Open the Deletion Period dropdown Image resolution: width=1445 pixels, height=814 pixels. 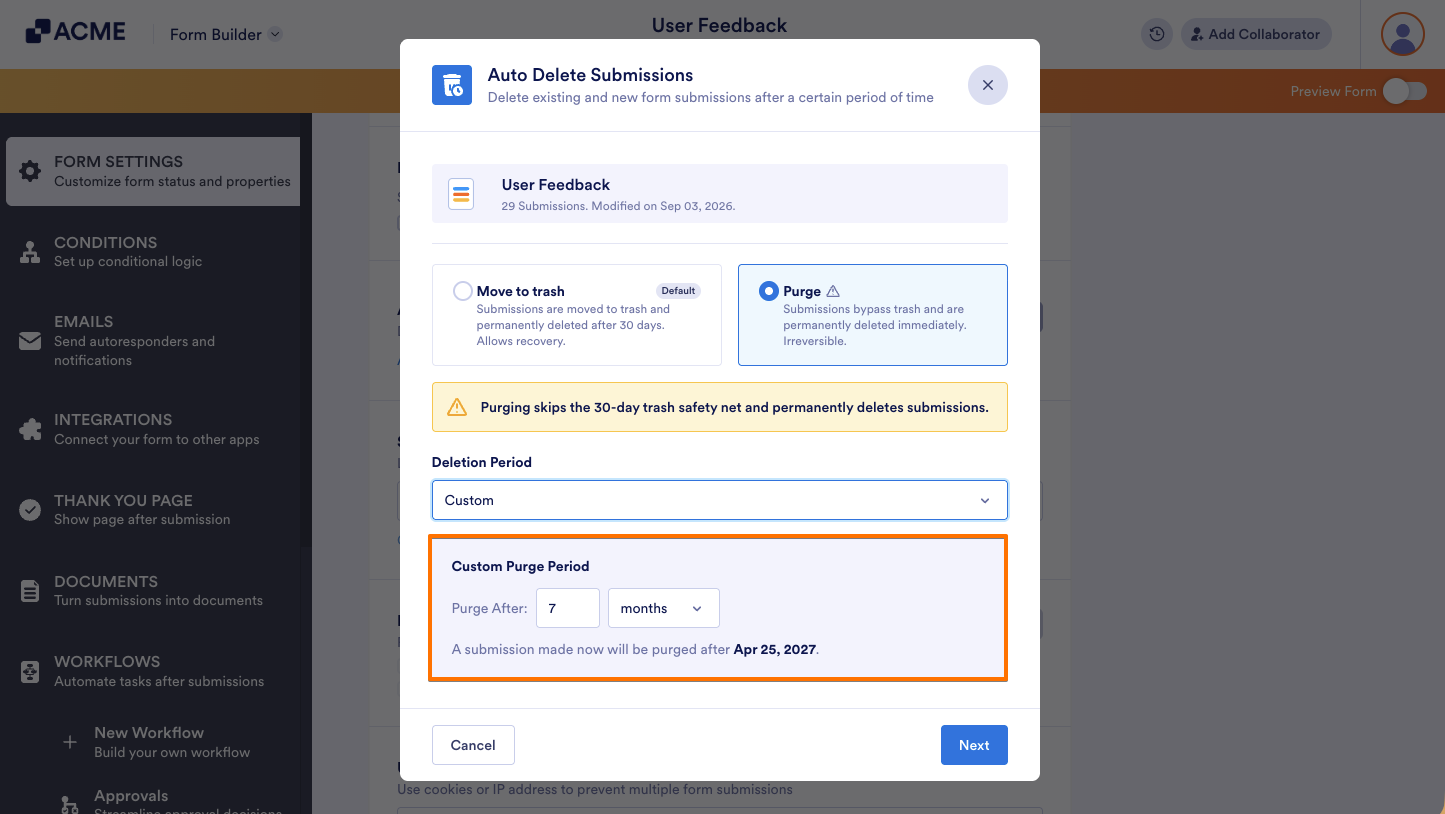coord(720,500)
